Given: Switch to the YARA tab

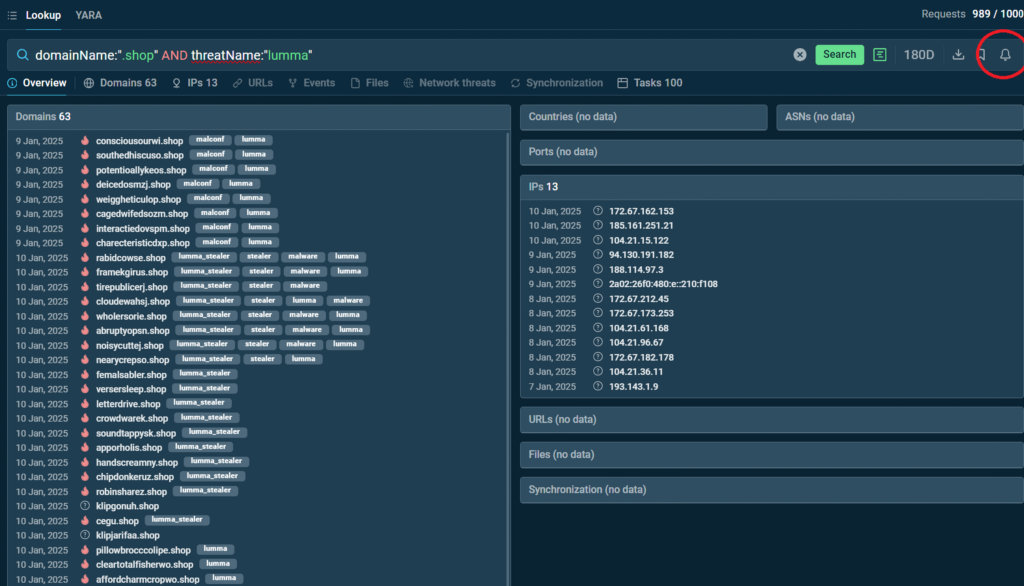Looking at the screenshot, I should [88, 15].
